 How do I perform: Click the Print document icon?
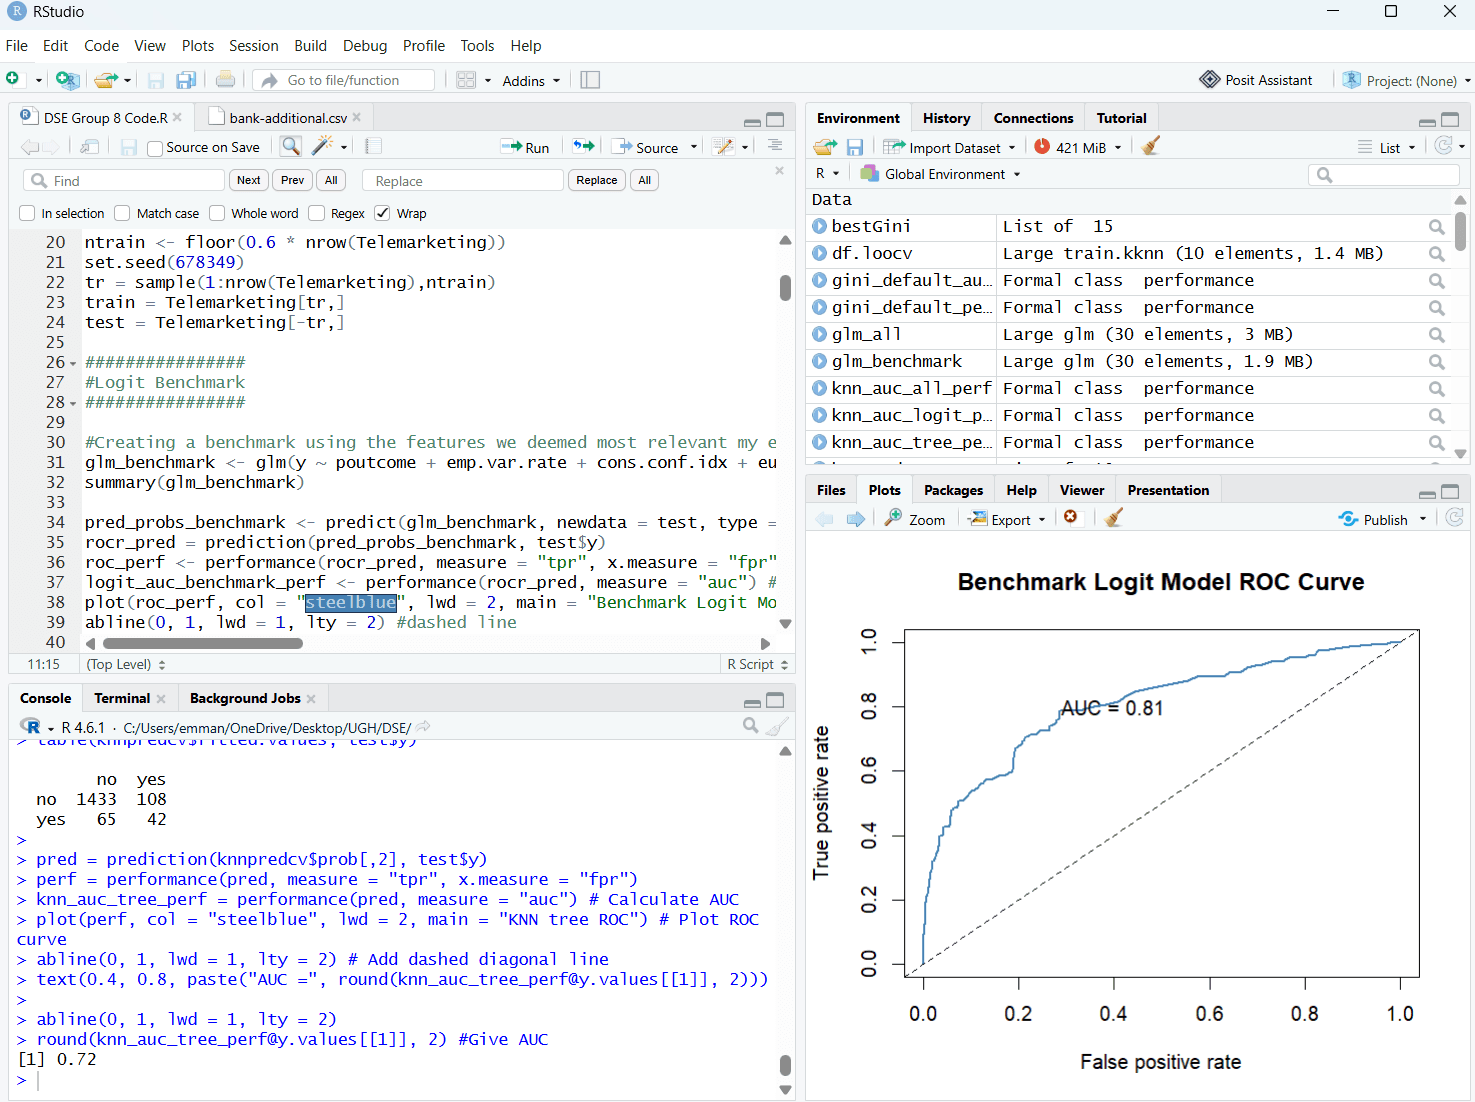coord(226,80)
